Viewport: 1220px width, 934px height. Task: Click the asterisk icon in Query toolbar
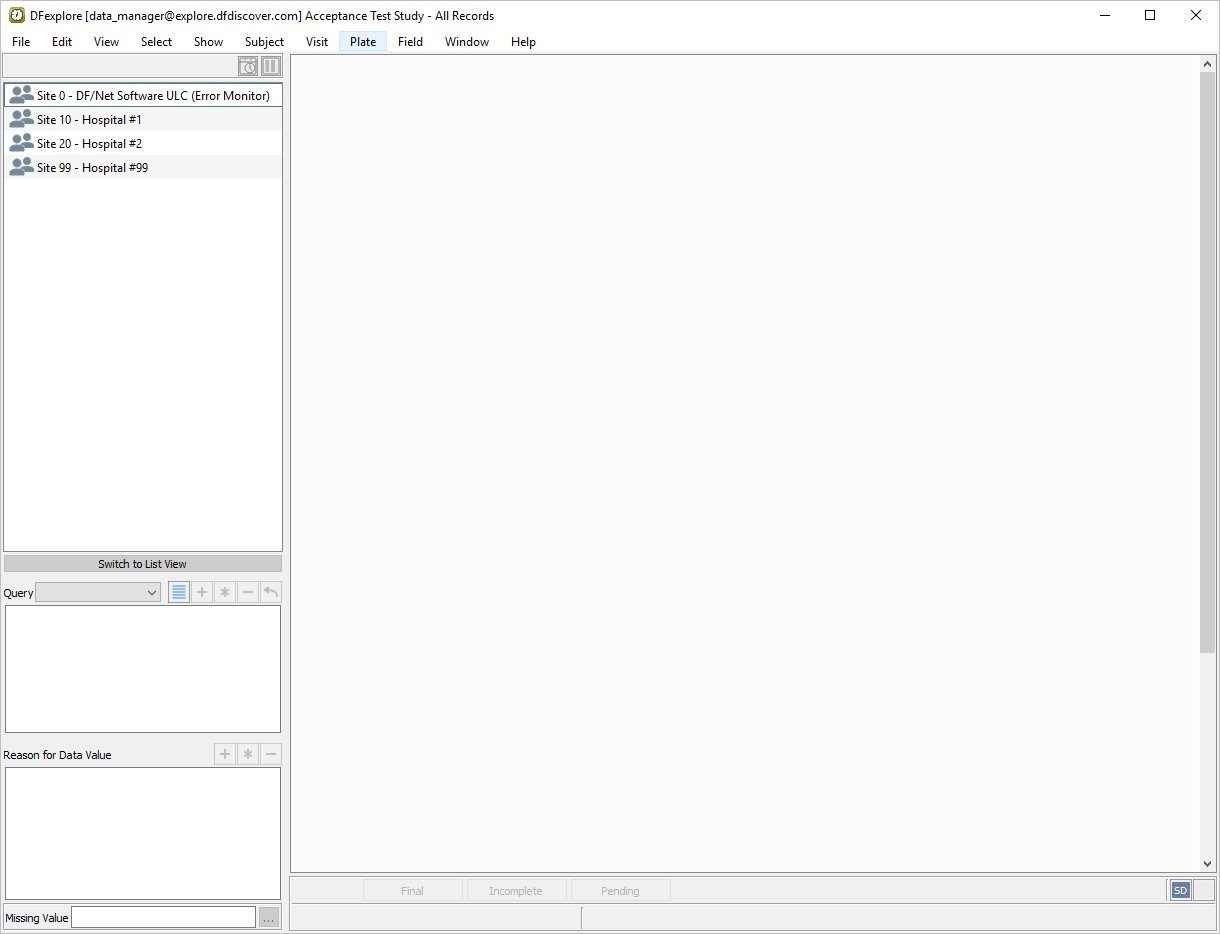225,592
